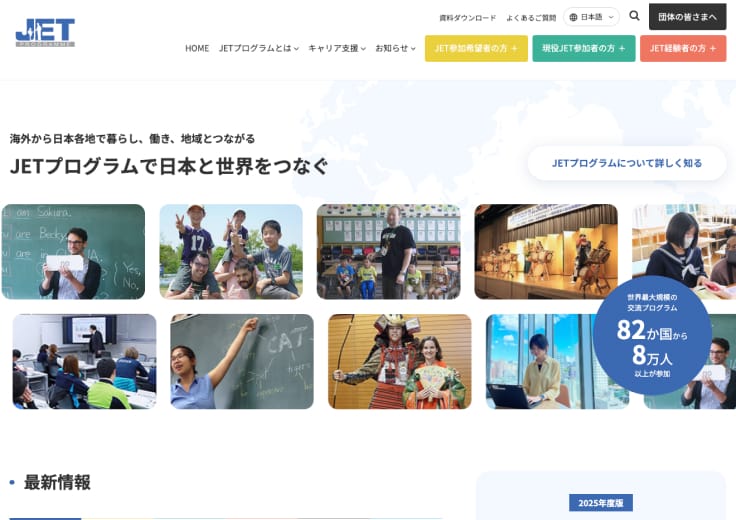This screenshot has height=520, width=736.
Task: Click the 団体の皆さまへ button
Action: (x=687, y=17)
